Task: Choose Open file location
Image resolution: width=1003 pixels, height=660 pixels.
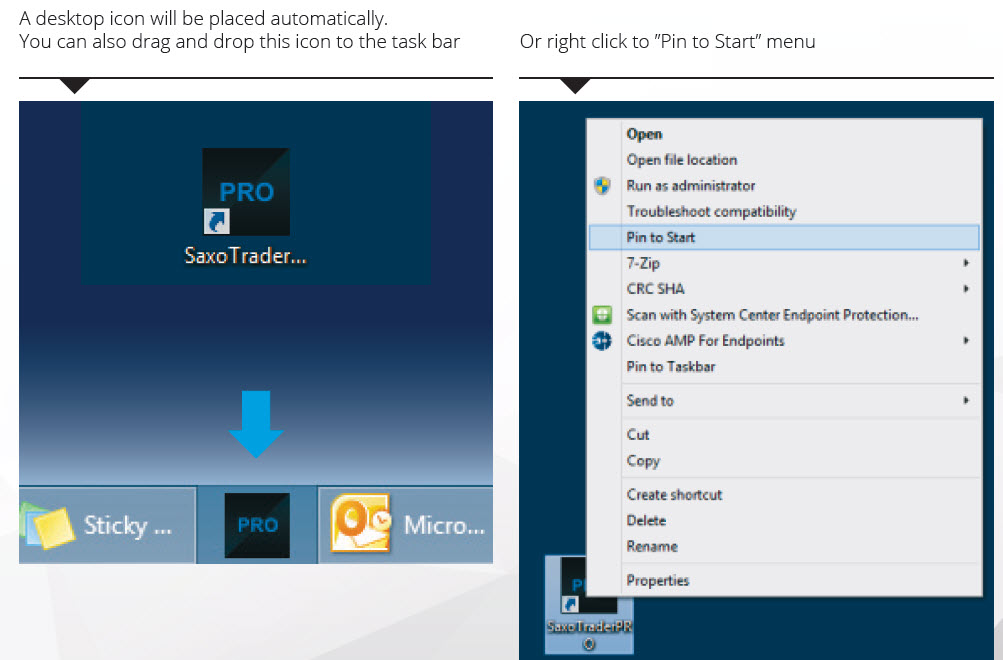Action: [784, 160]
